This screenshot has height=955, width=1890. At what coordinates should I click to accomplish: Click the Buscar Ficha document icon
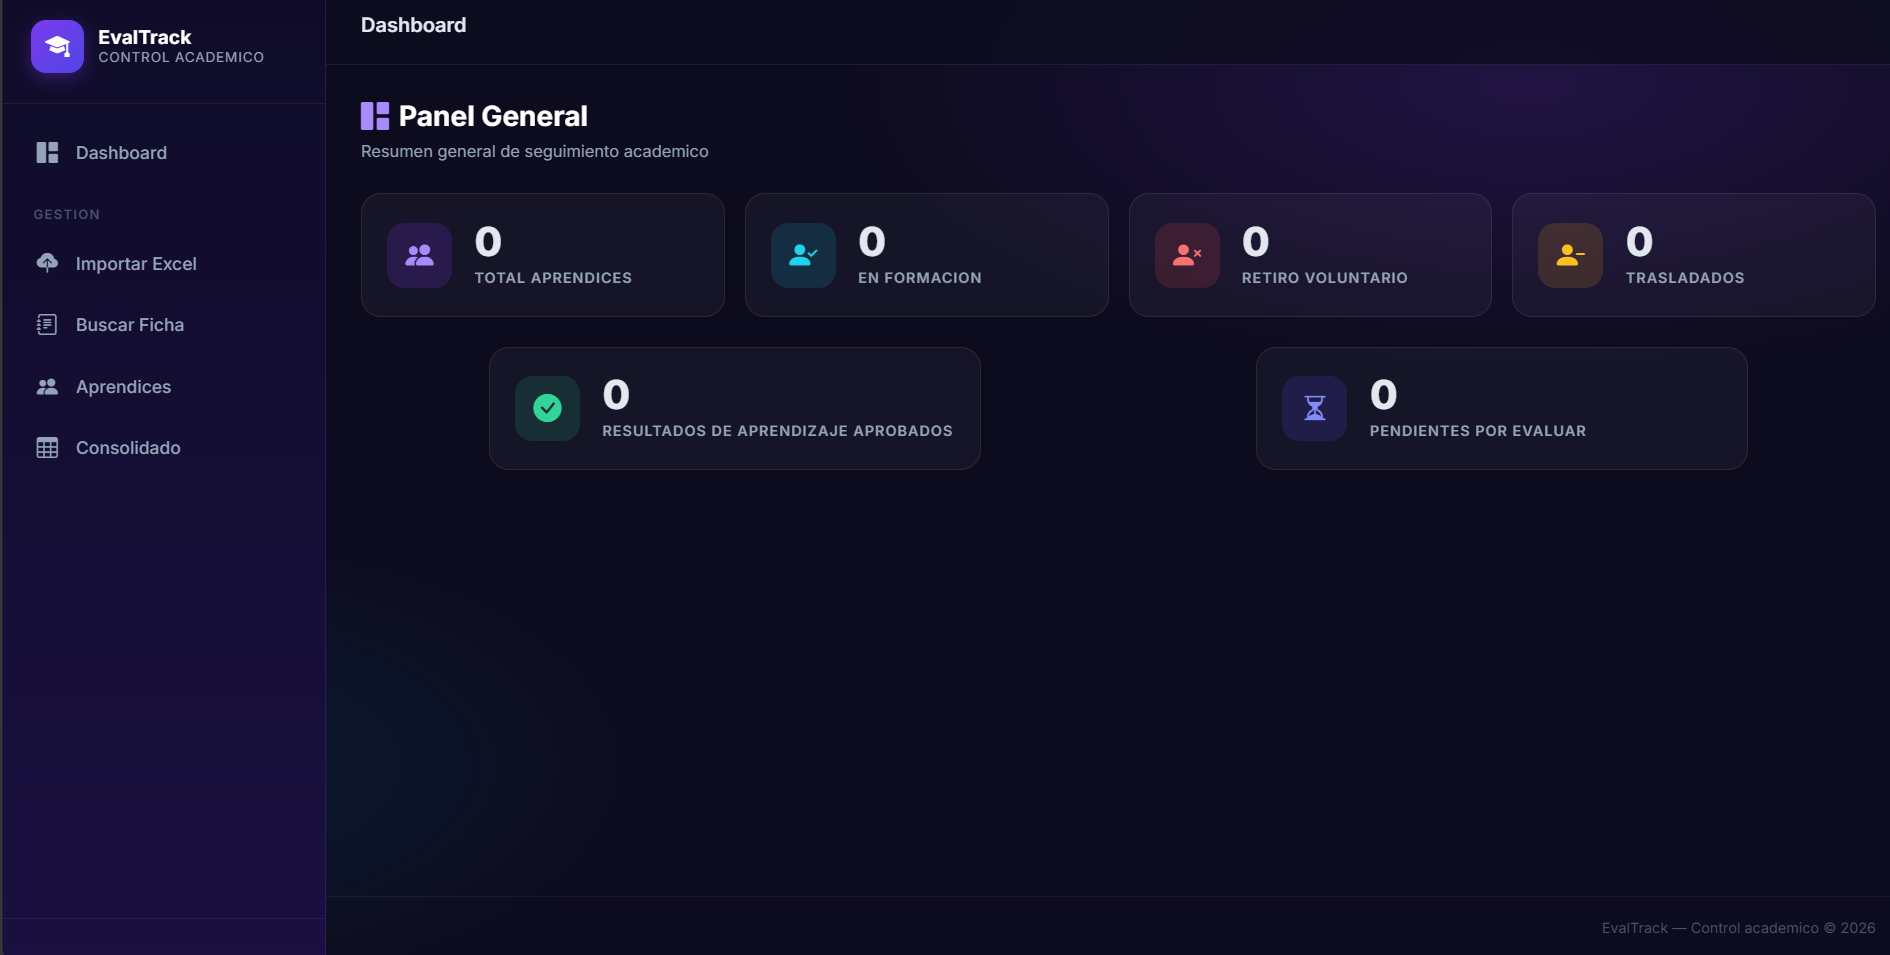[x=47, y=324]
